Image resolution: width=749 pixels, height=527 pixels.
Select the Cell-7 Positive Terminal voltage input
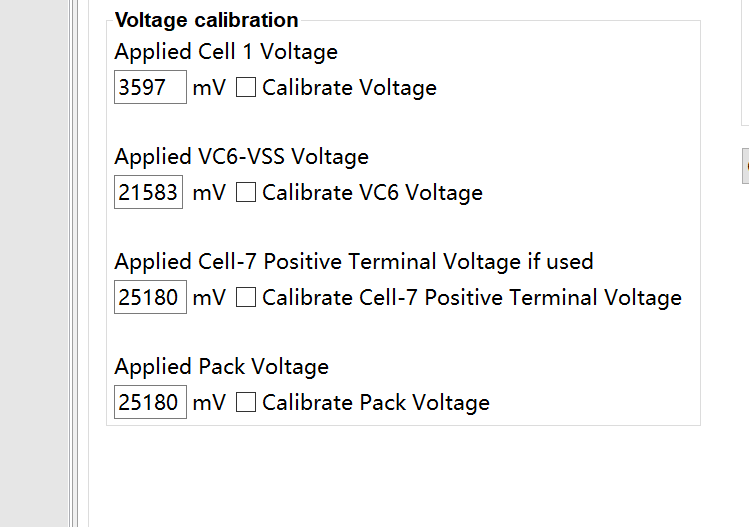tap(150, 298)
